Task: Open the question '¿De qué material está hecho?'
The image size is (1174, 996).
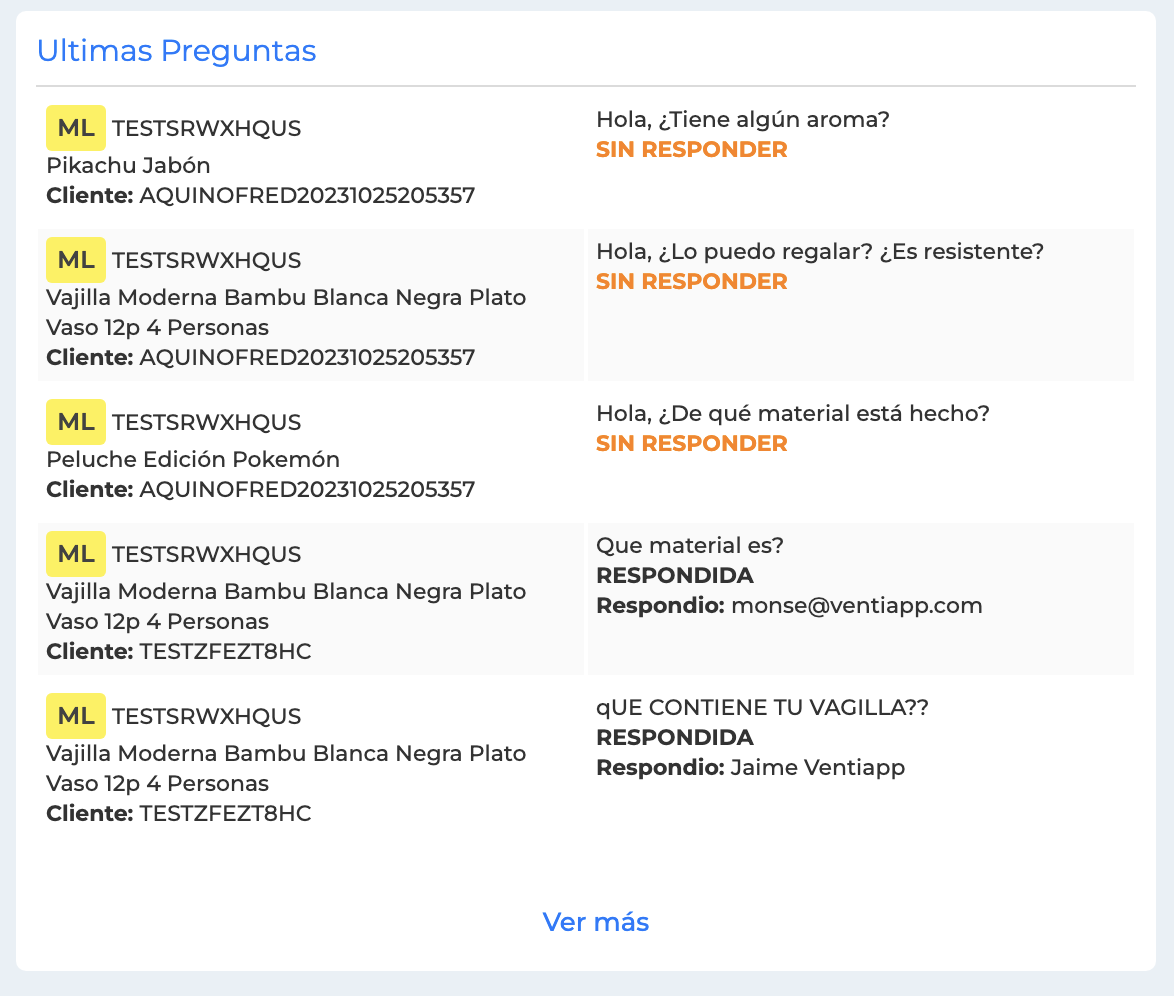Action: (824, 413)
